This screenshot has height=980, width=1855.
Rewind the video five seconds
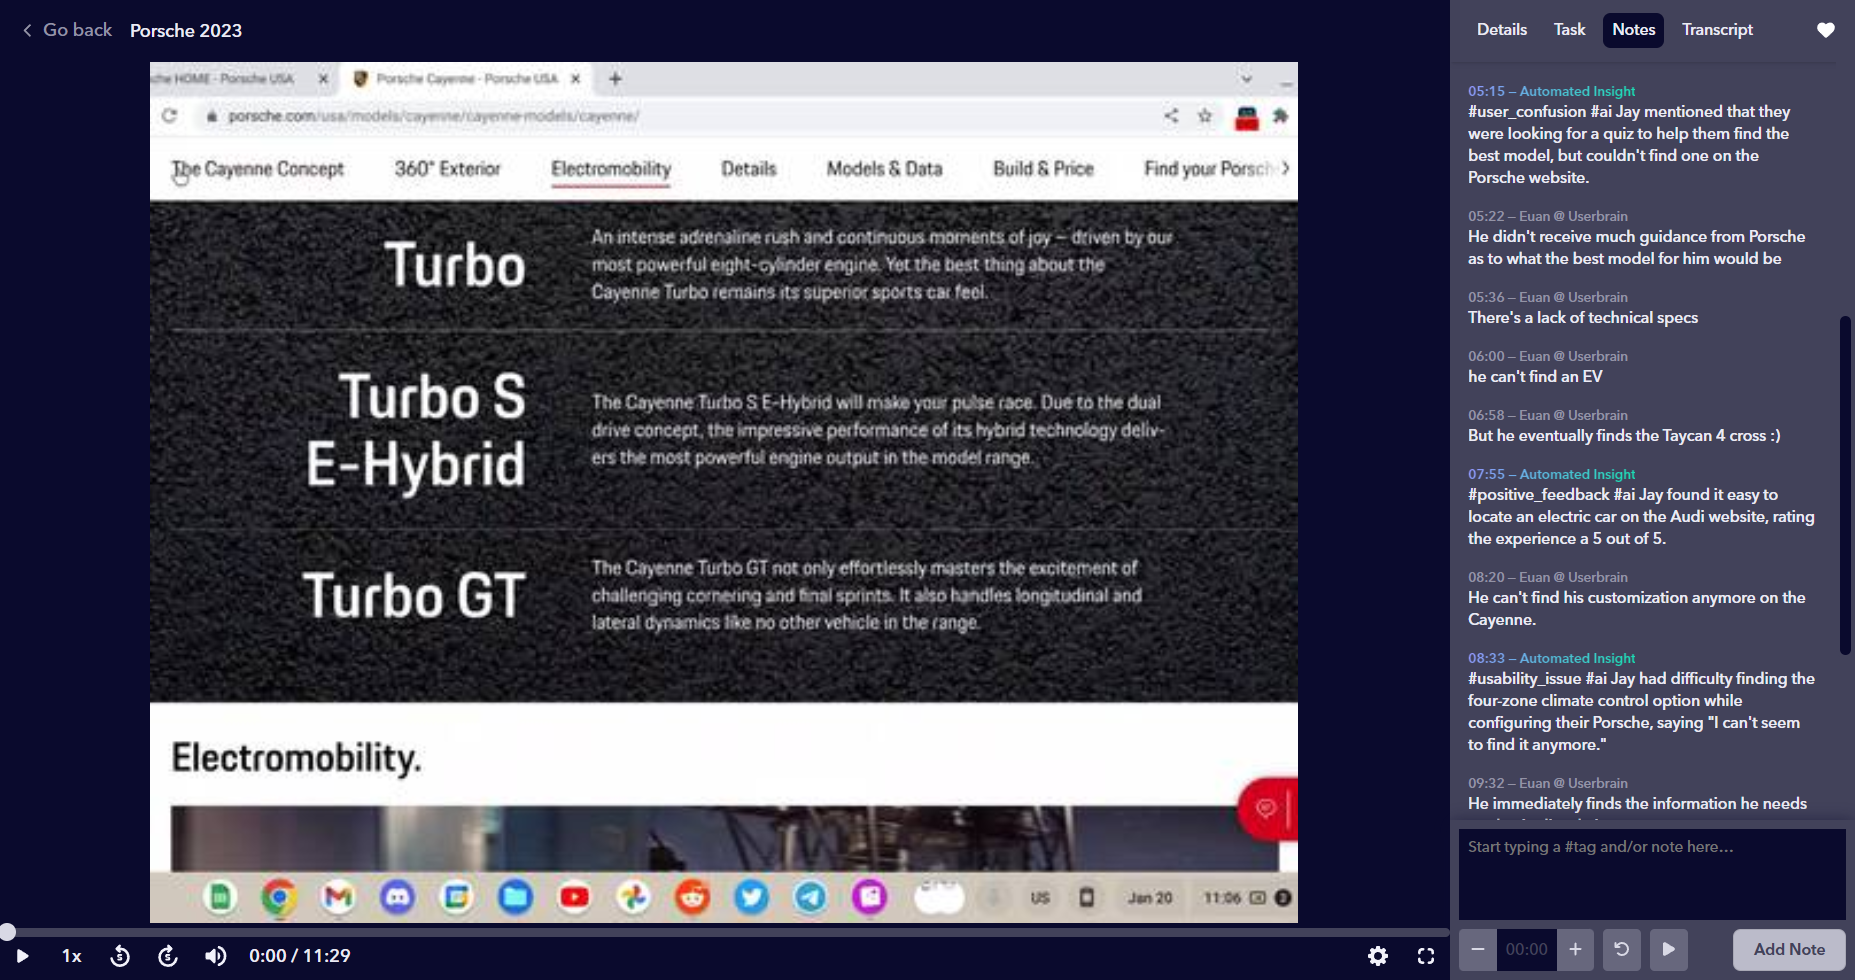(x=120, y=956)
